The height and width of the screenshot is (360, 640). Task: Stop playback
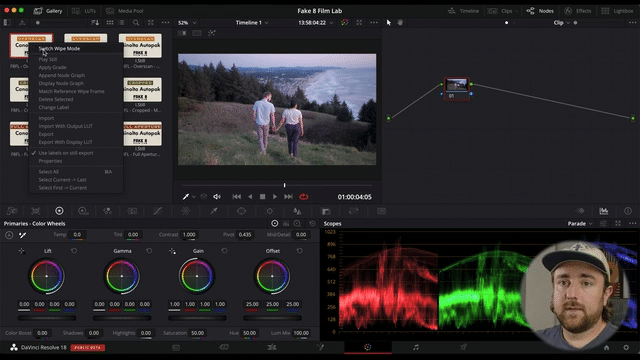point(262,197)
